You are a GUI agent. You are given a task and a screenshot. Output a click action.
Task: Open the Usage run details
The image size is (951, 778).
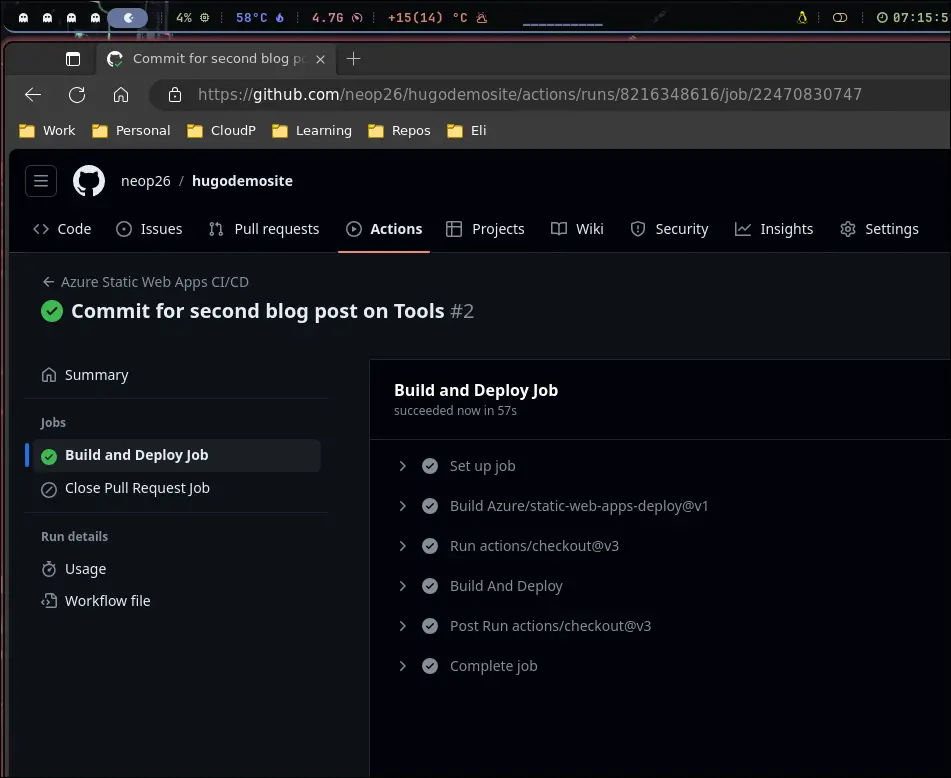tap(86, 569)
